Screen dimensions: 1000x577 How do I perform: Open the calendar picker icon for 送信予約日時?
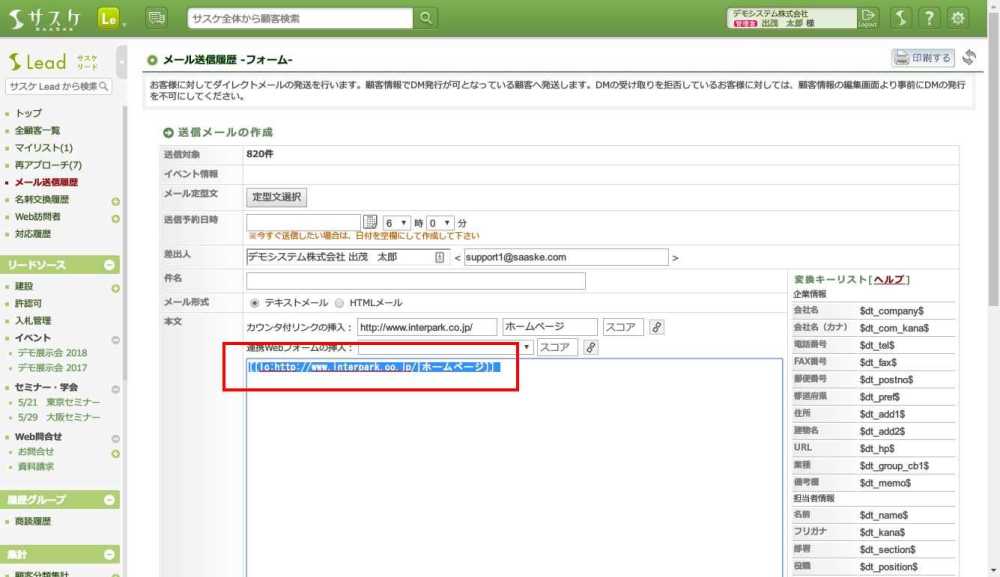[370, 222]
